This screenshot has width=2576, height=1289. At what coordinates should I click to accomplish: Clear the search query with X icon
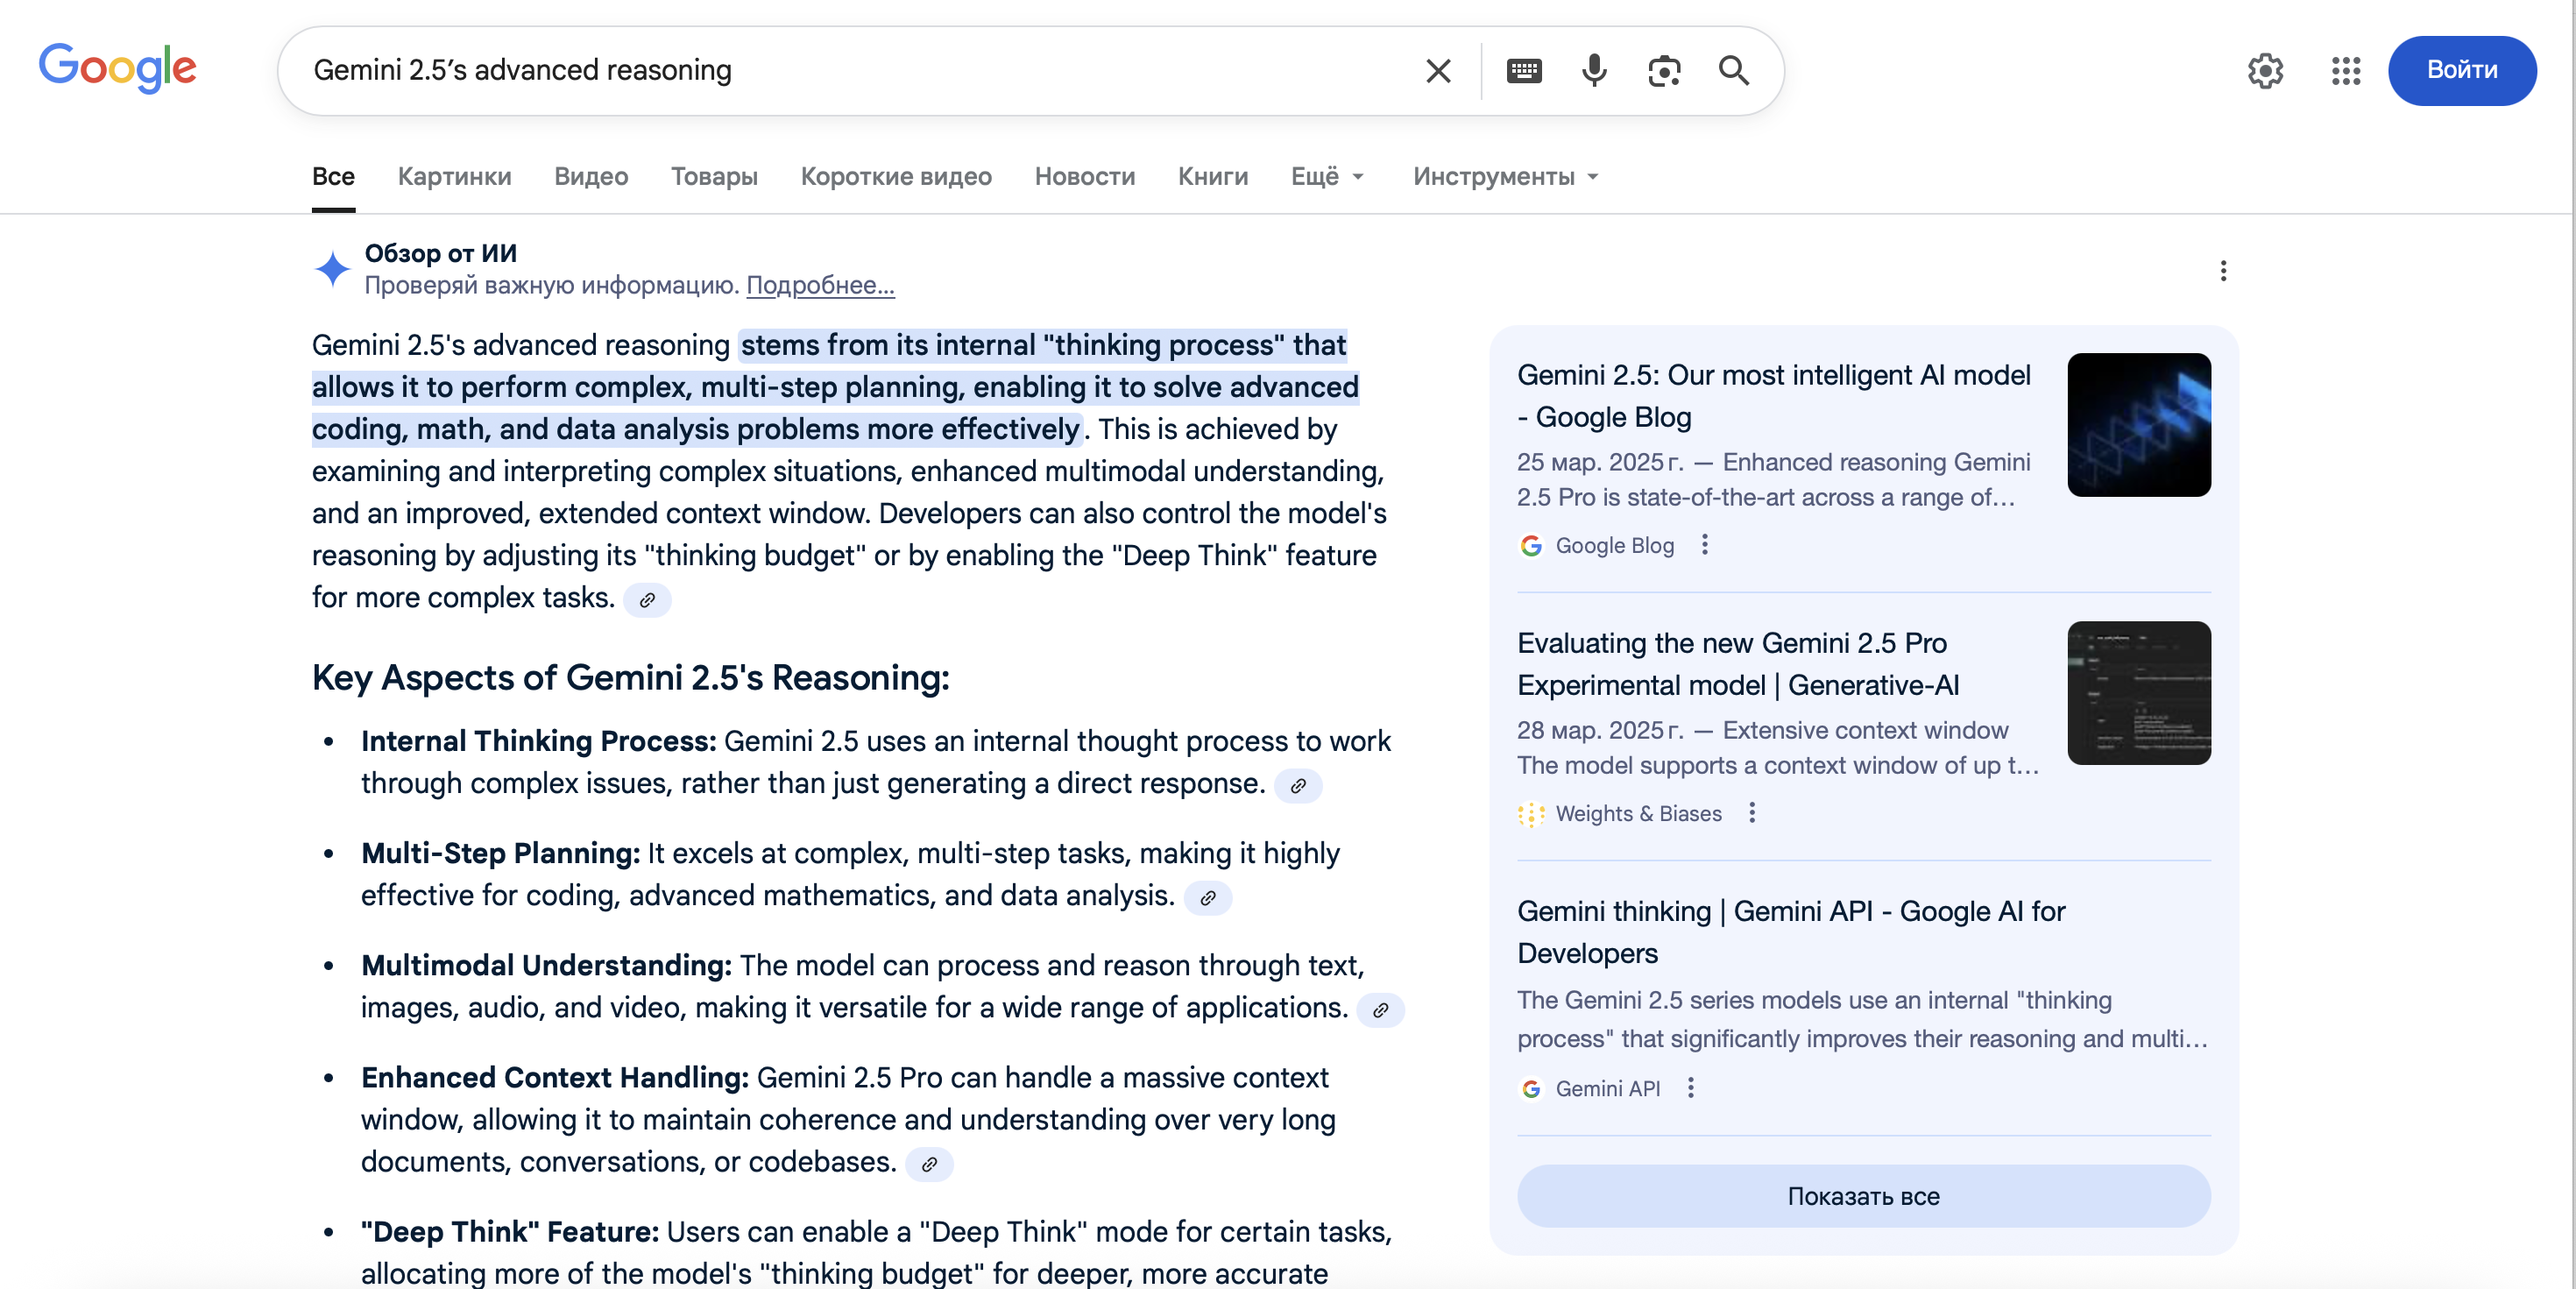1438,71
